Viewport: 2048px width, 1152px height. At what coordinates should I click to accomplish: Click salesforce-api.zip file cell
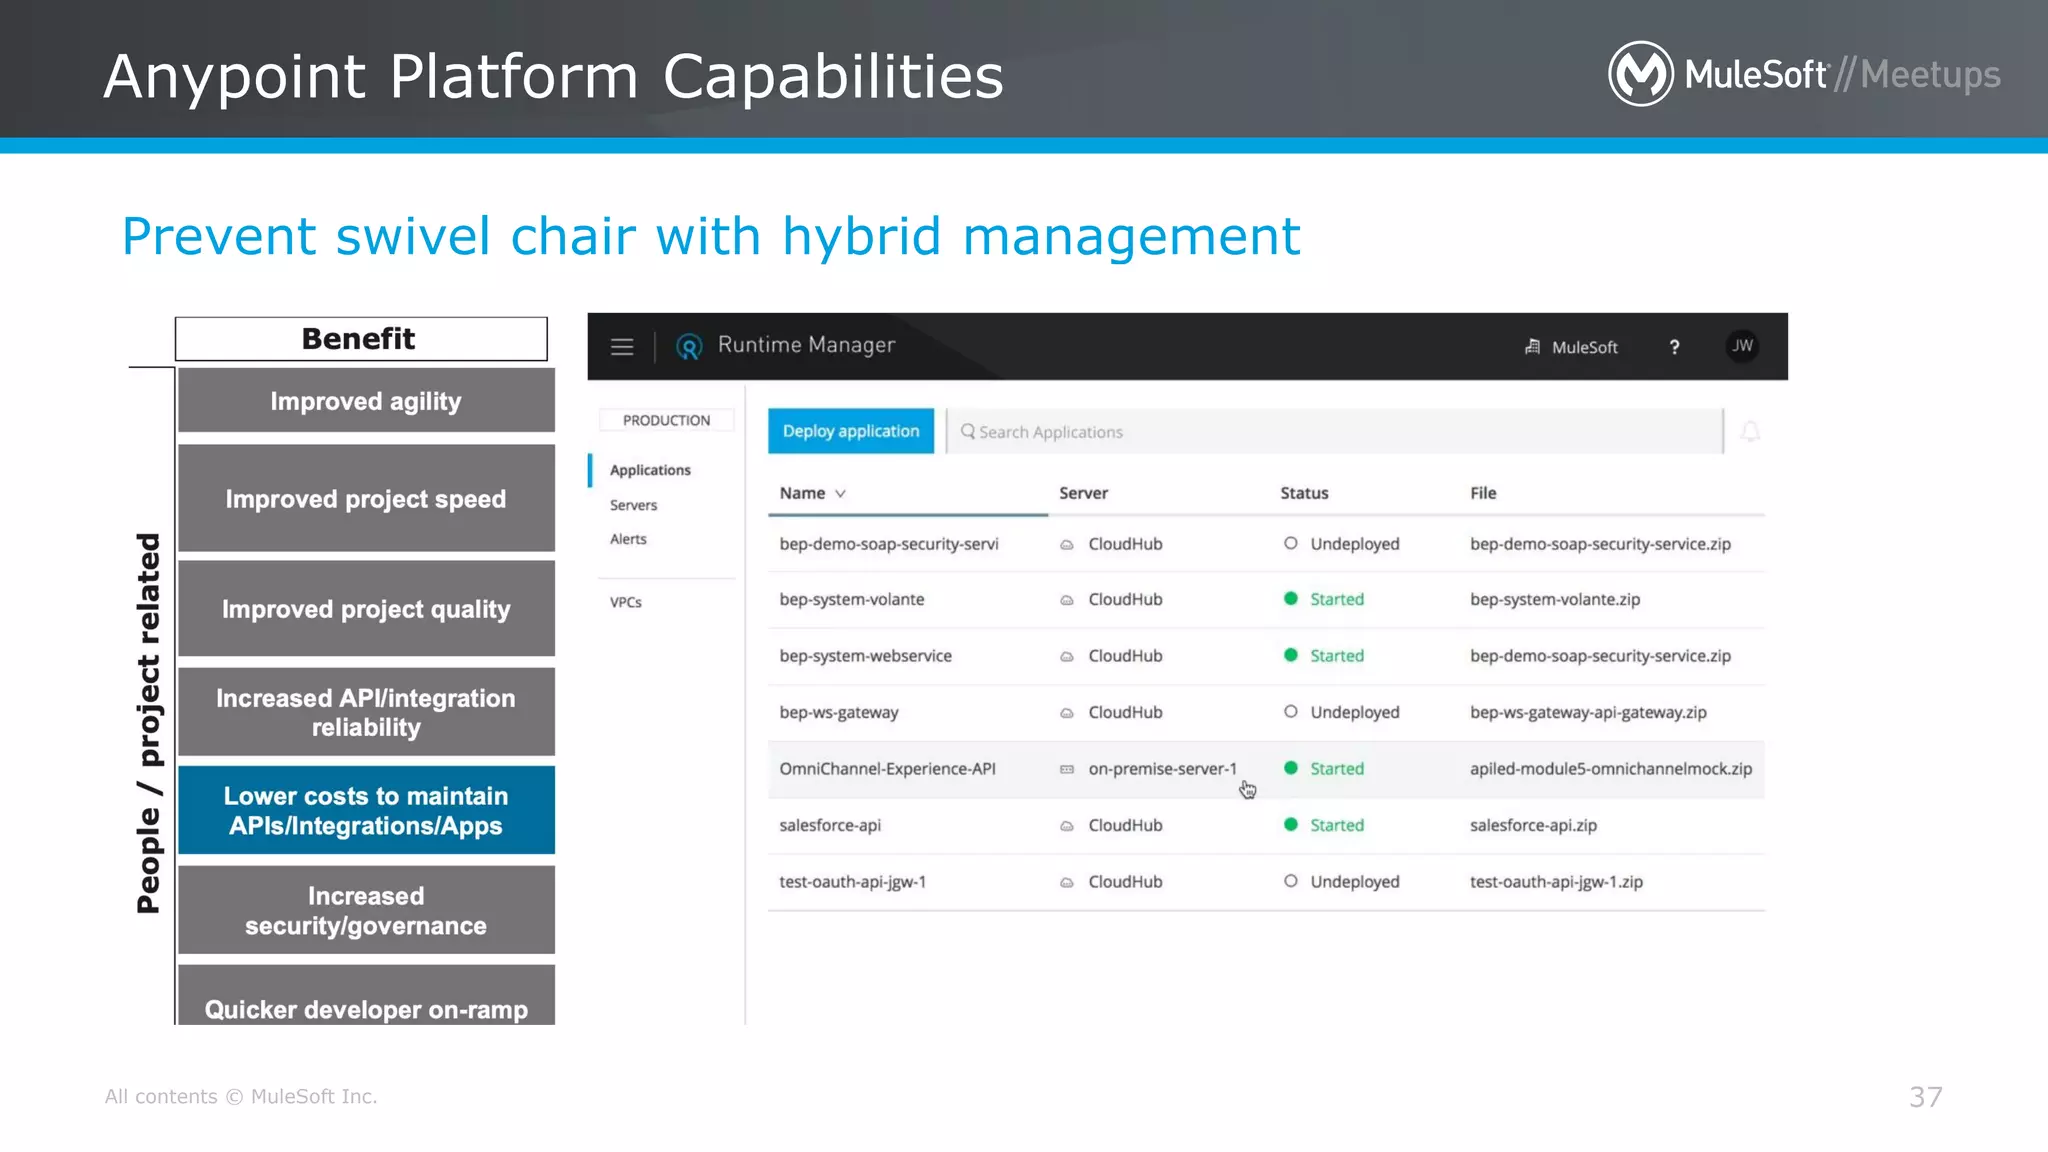(1533, 825)
